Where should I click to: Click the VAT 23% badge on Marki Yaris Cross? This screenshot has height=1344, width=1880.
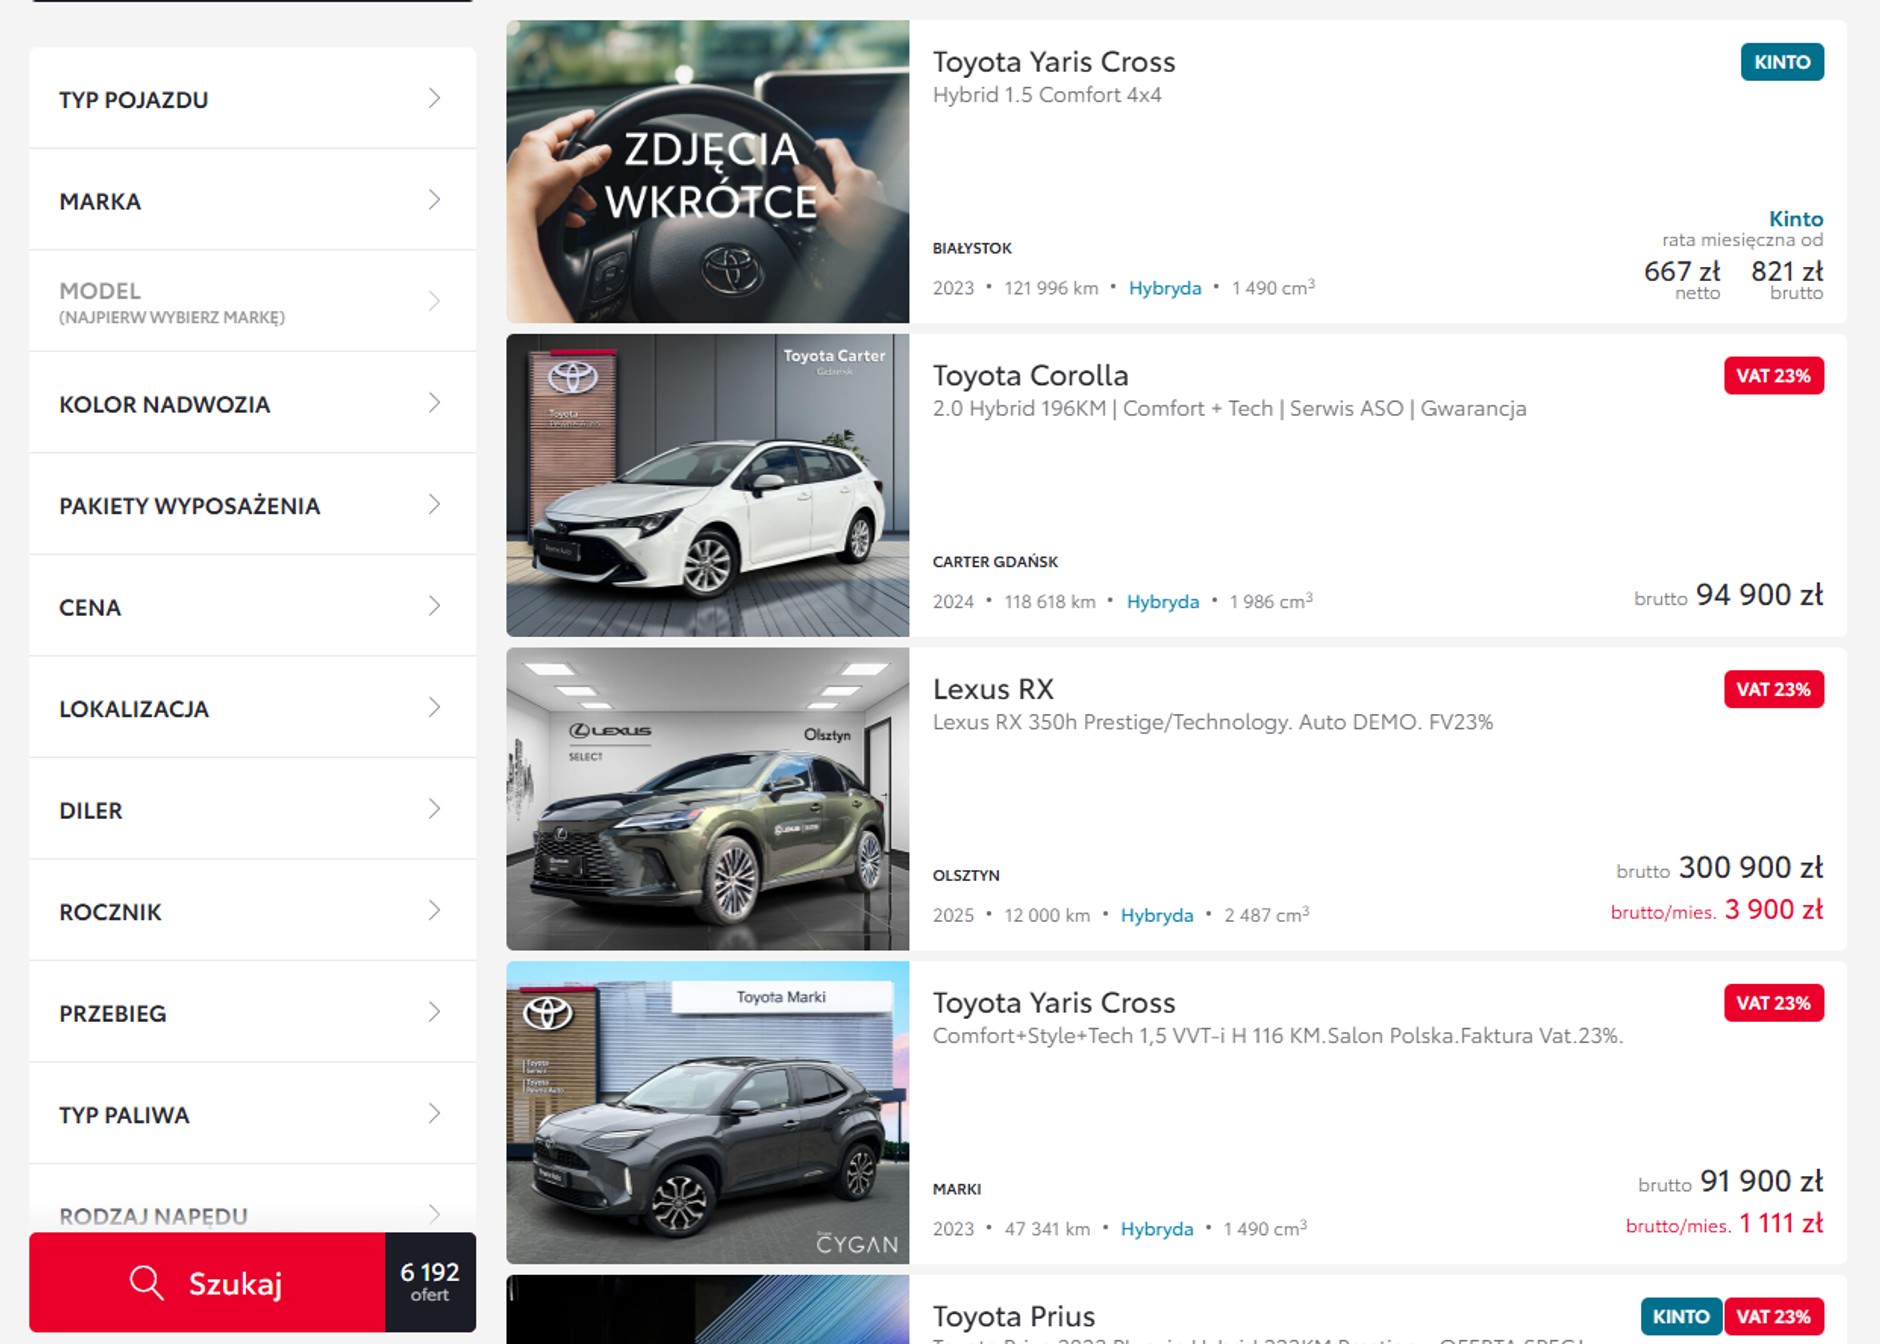coord(1774,1003)
